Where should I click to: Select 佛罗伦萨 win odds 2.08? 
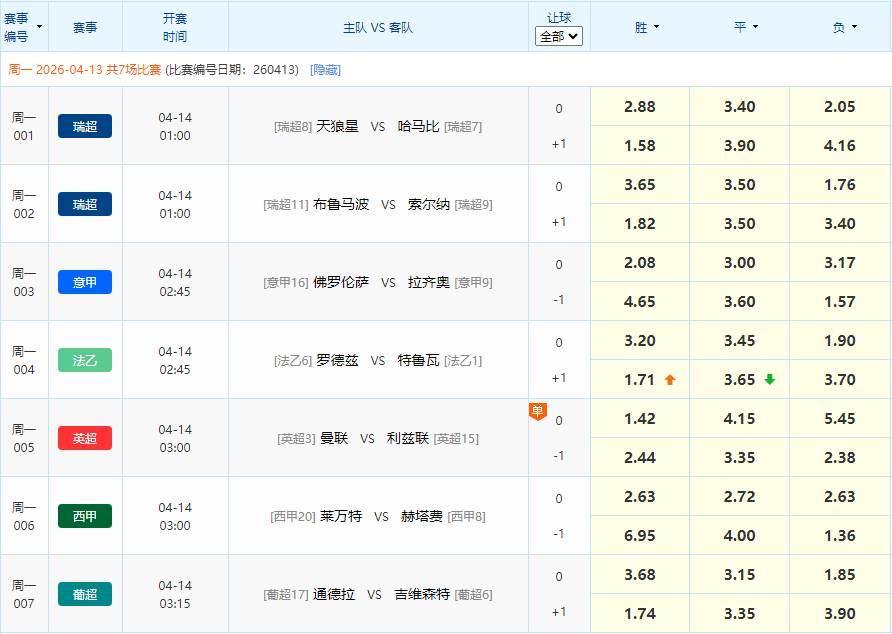pos(640,262)
